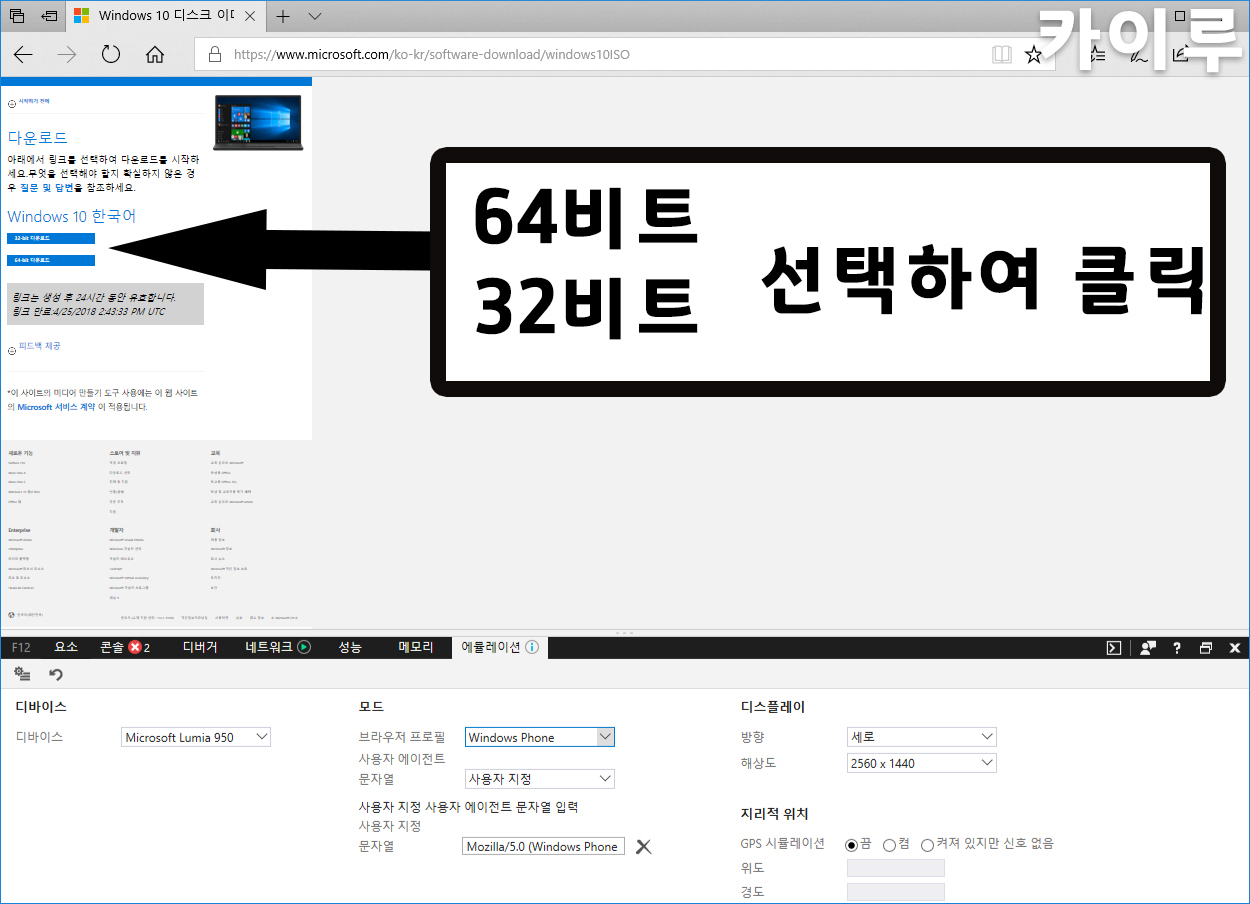The height and width of the screenshot is (904, 1250).
Task: Reset emulation settings undo arrow
Action: pyautogui.click(x=56, y=675)
